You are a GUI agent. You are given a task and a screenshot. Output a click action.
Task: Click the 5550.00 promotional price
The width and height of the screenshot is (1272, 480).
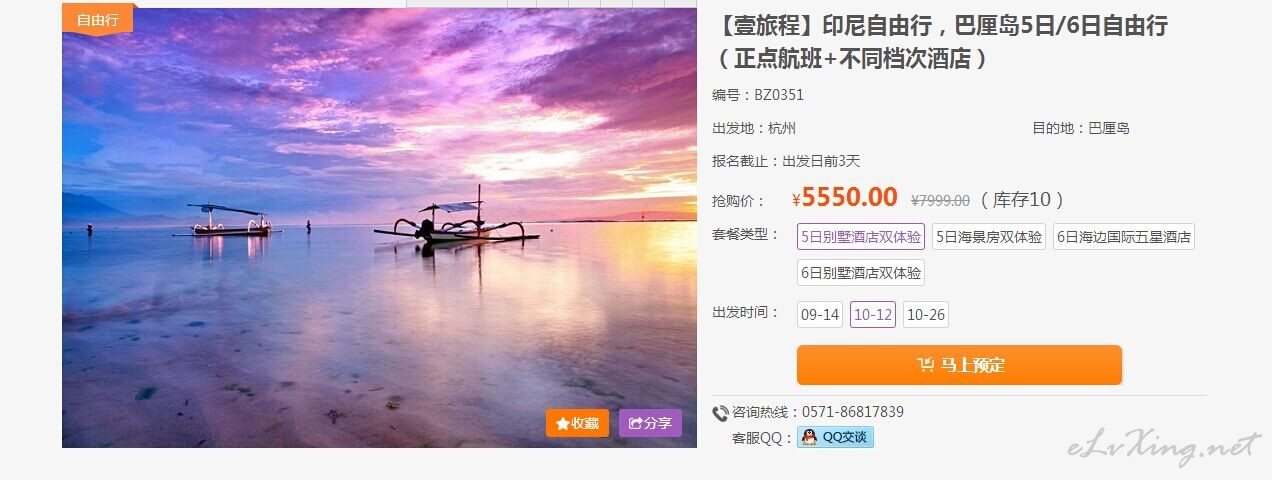849,197
